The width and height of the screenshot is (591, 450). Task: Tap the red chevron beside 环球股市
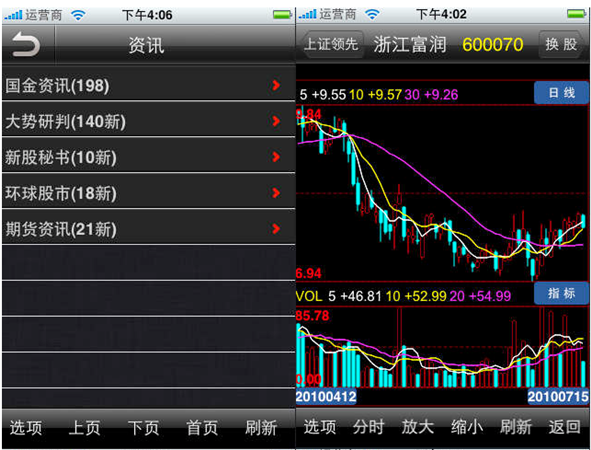click(x=276, y=193)
